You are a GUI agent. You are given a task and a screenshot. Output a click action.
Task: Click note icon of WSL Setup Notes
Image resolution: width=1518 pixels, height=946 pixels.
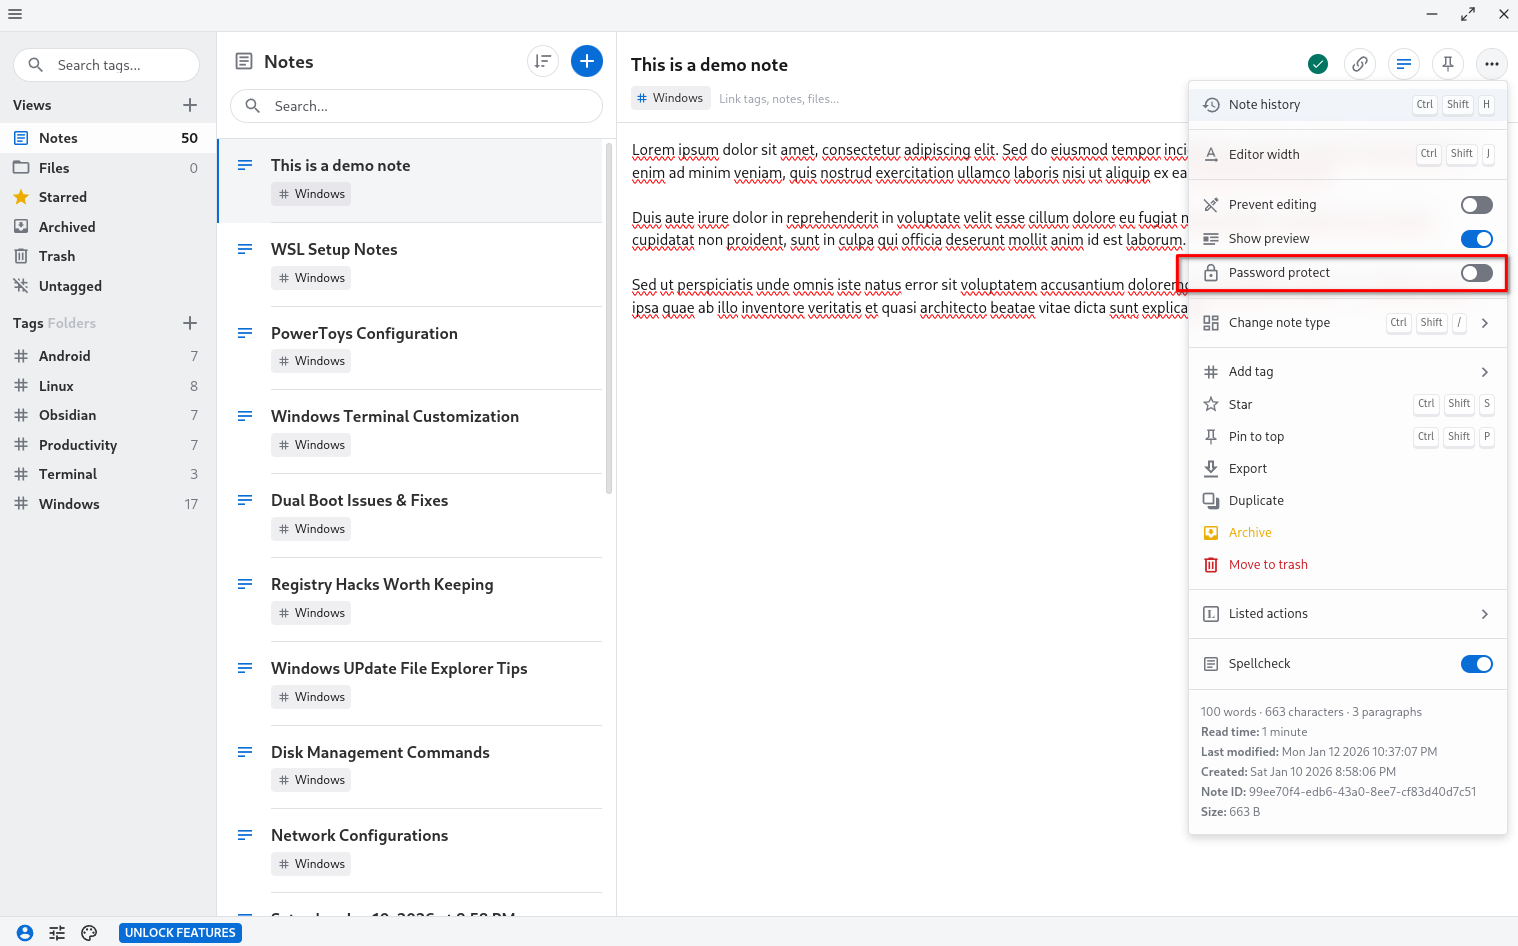tap(245, 249)
